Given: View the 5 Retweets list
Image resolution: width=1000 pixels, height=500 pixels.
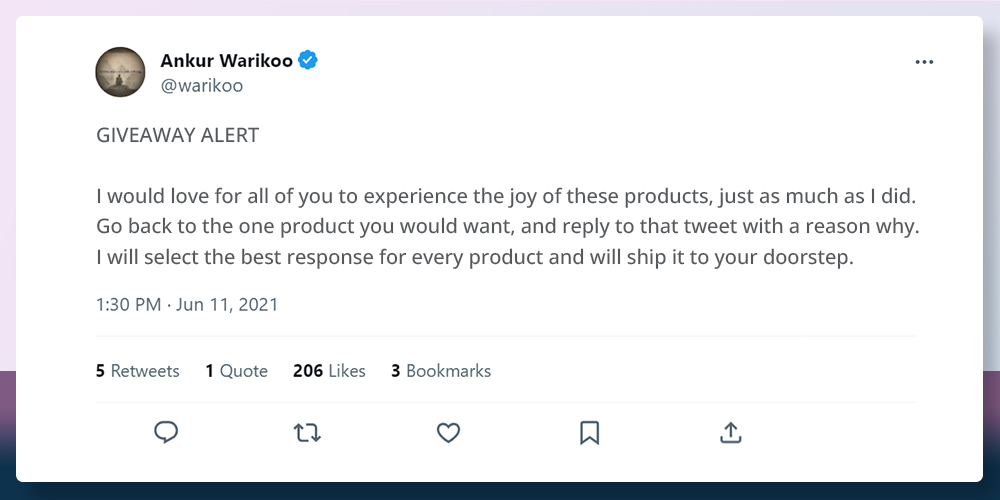Looking at the screenshot, I should pos(138,371).
